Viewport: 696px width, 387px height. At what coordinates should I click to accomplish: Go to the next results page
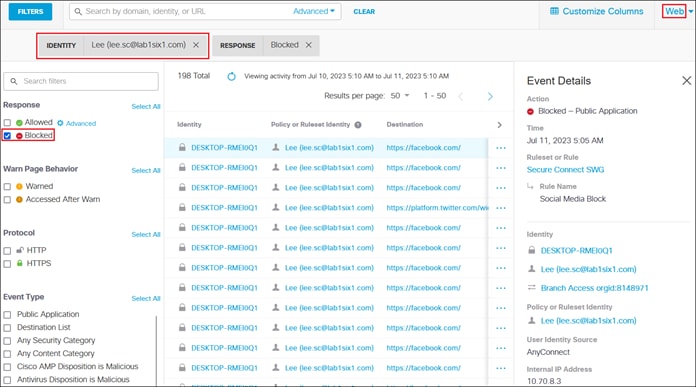point(490,96)
